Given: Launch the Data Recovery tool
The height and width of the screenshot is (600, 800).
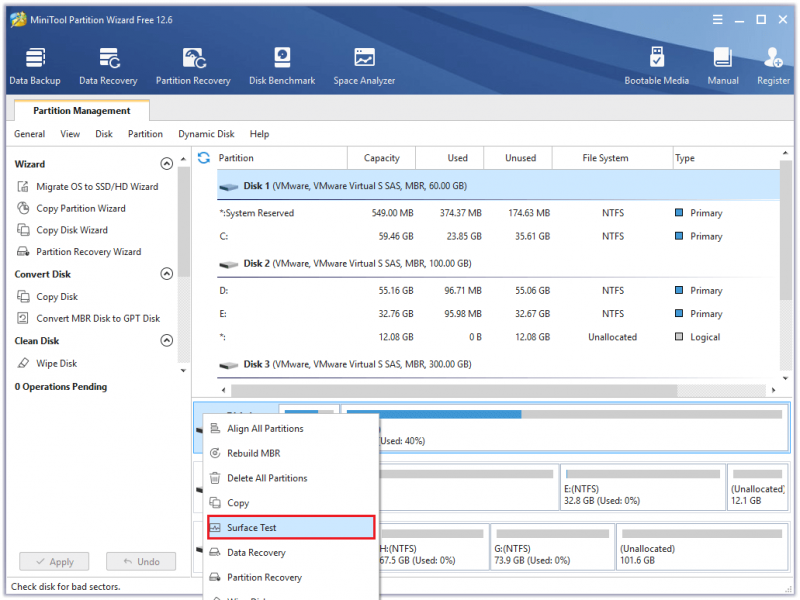Looking at the screenshot, I should point(108,66).
